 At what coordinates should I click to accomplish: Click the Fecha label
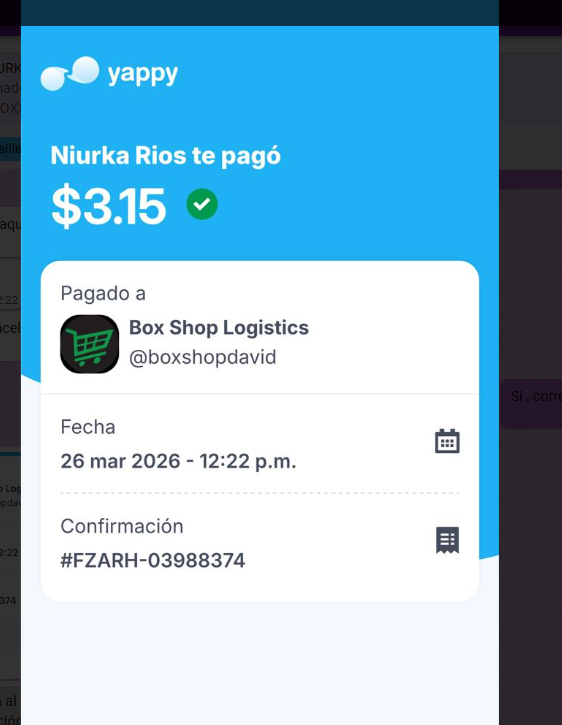[x=88, y=427]
